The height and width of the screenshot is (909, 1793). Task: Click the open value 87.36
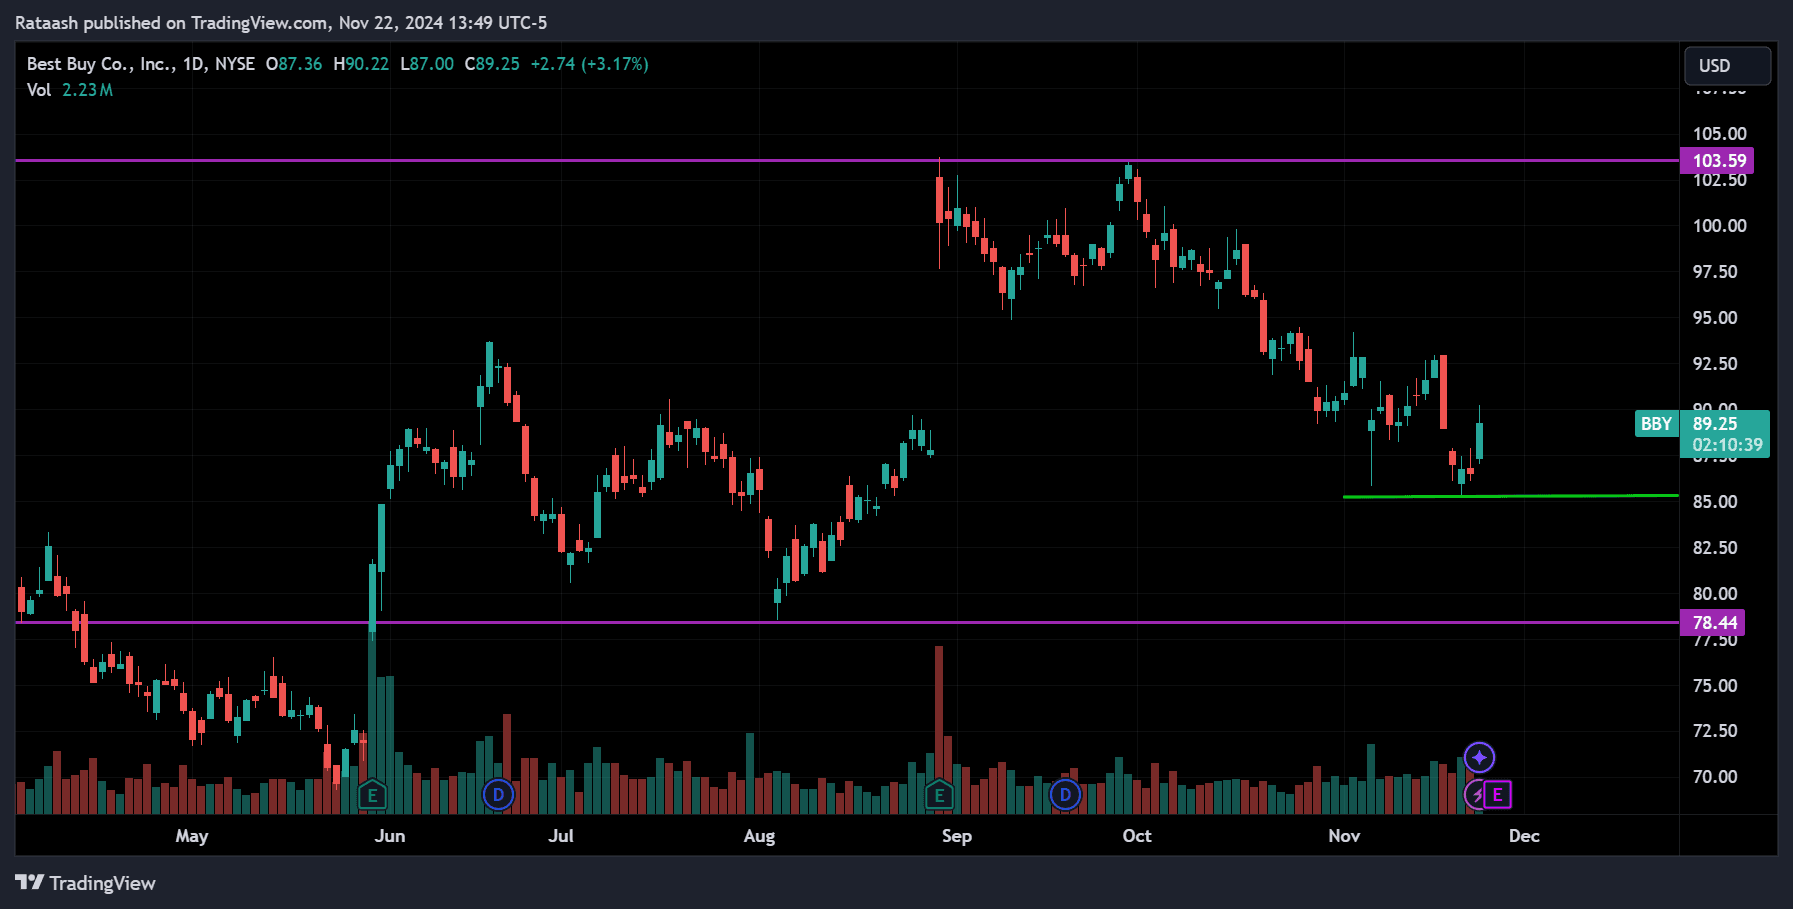300,64
